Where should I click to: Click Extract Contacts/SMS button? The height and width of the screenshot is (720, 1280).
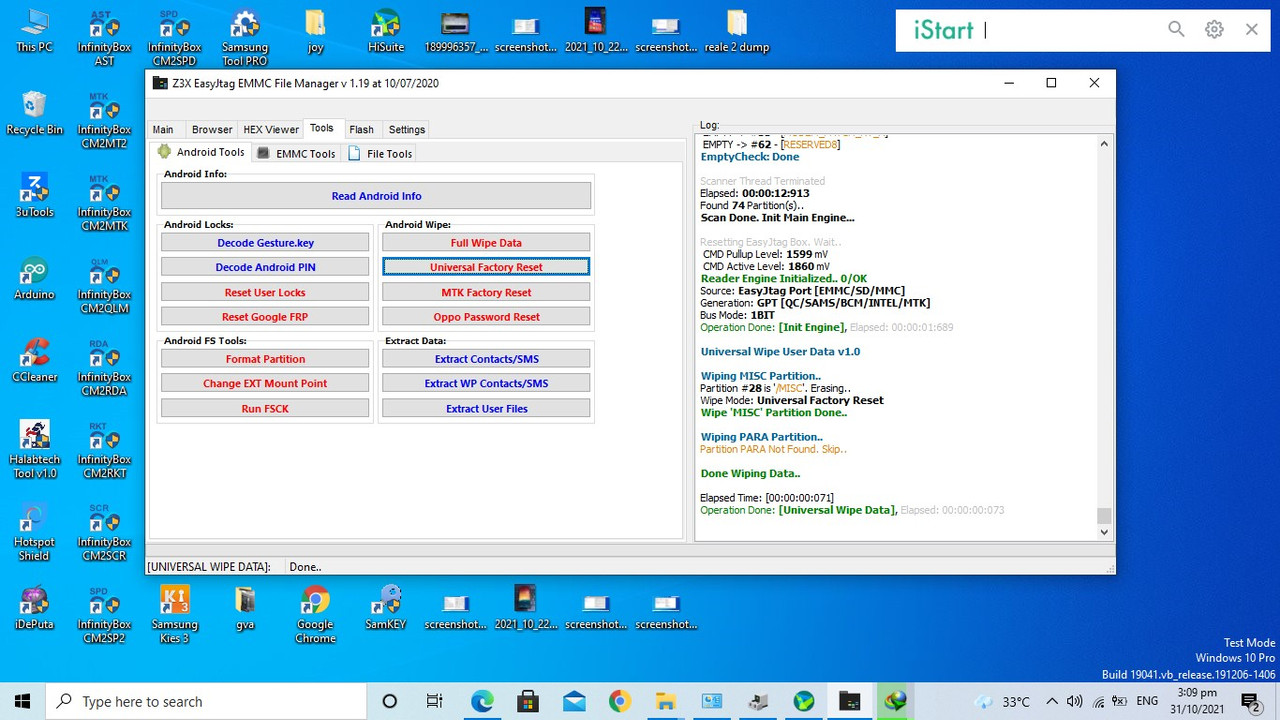(486, 359)
